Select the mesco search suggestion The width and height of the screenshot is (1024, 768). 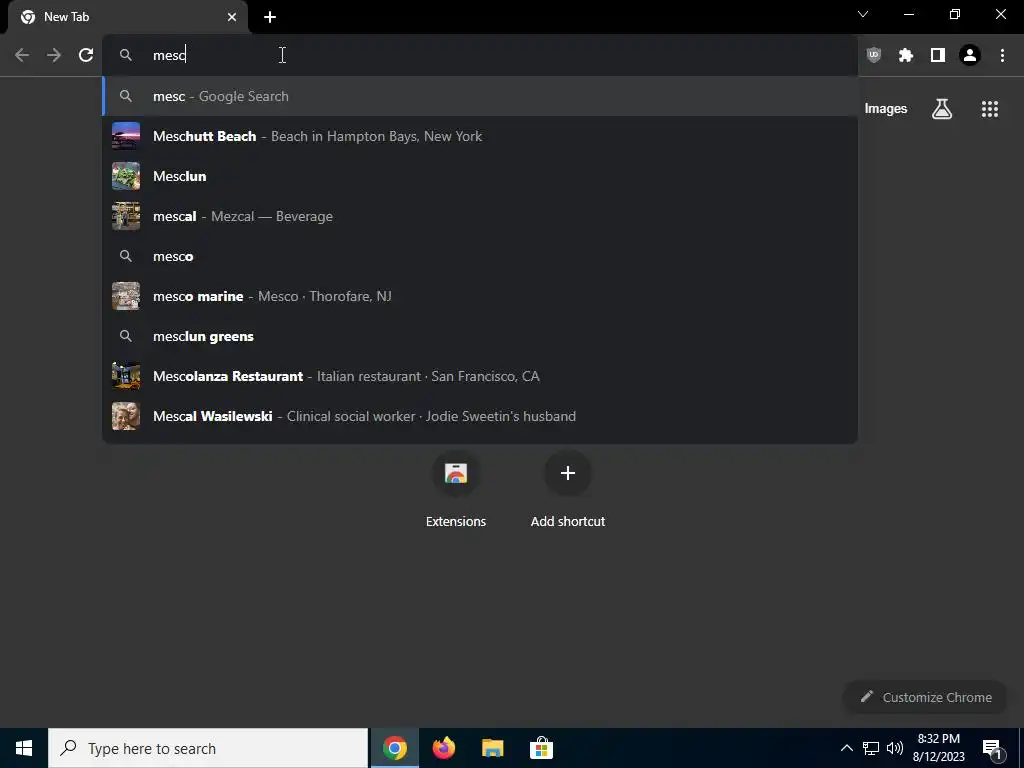click(x=480, y=256)
